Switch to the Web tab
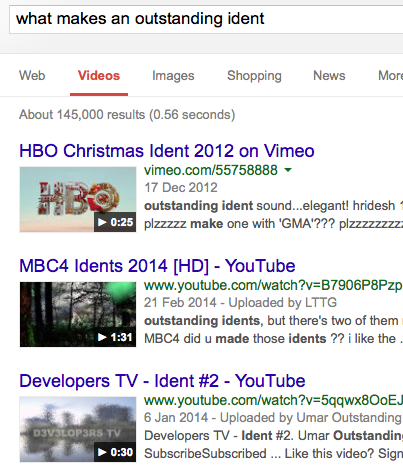This screenshot has height=470, width=403. click(x=32, y=76)
